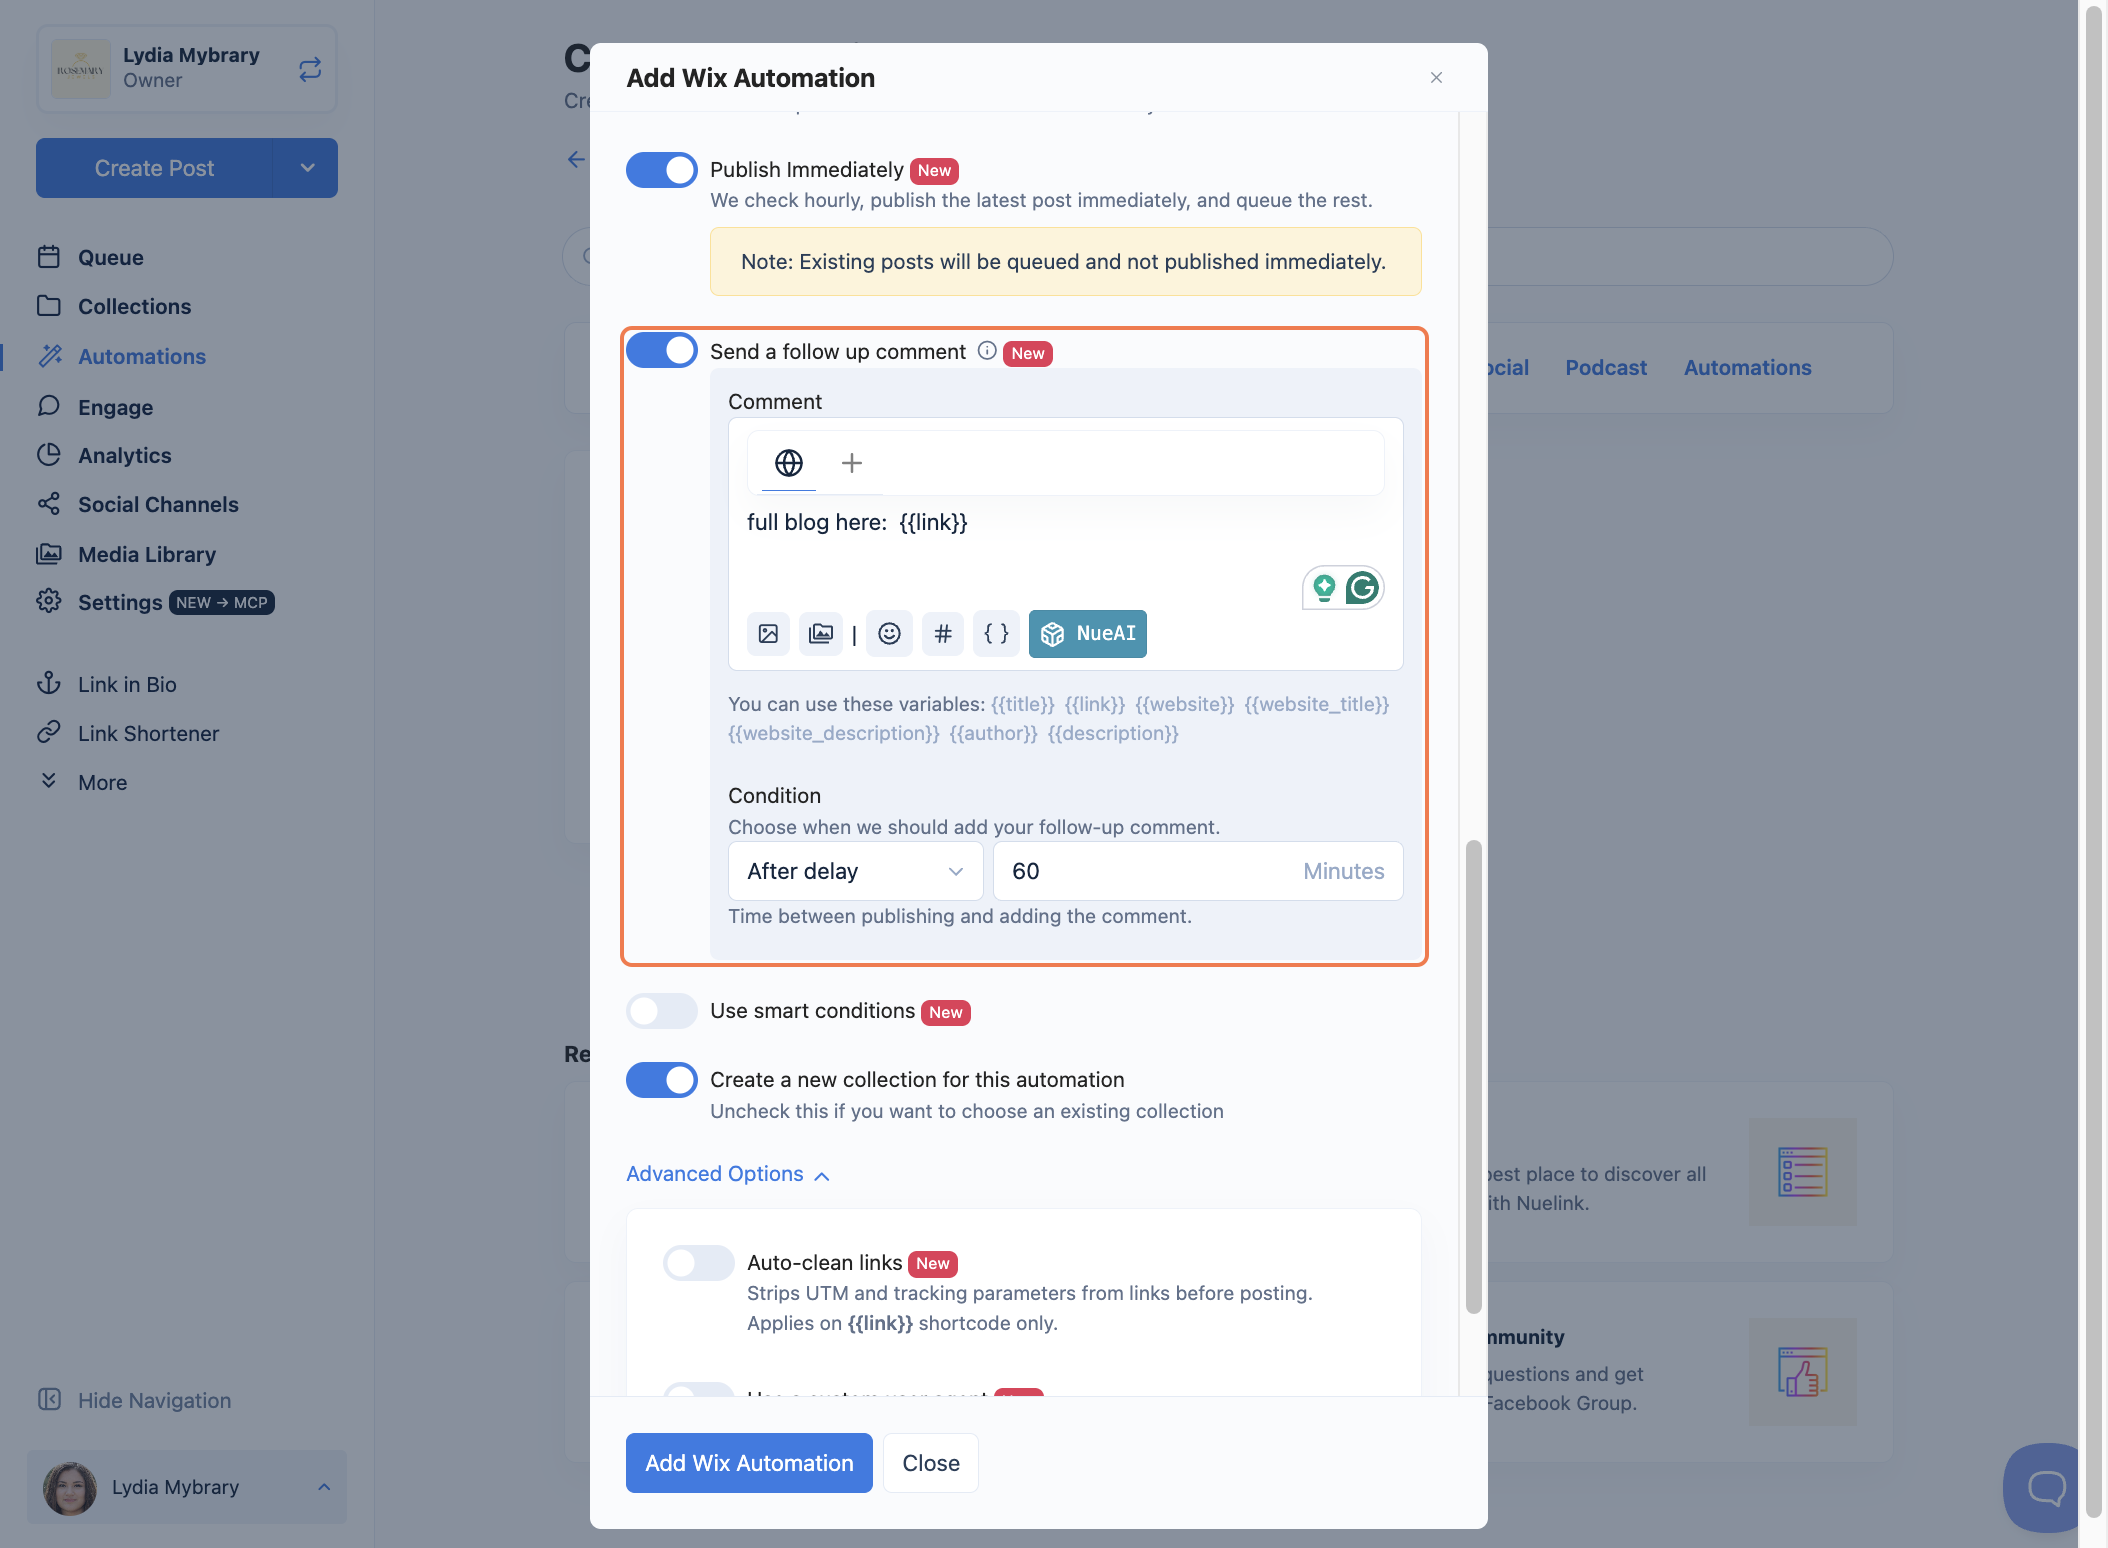Click the page vertical scrollbar

(x=2094, y=763)
